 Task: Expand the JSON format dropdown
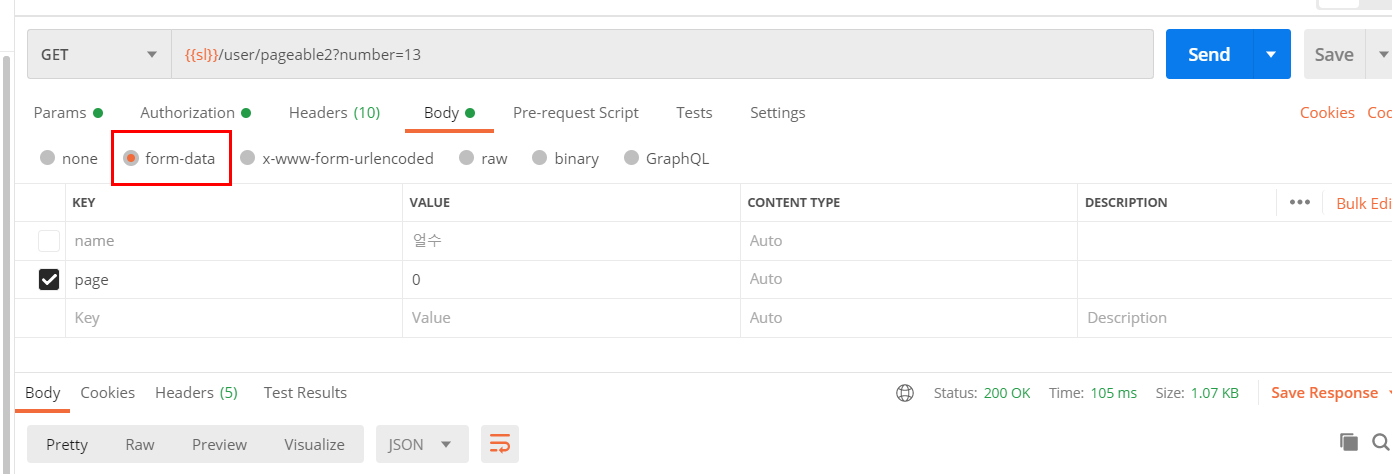tap(421, 444)
